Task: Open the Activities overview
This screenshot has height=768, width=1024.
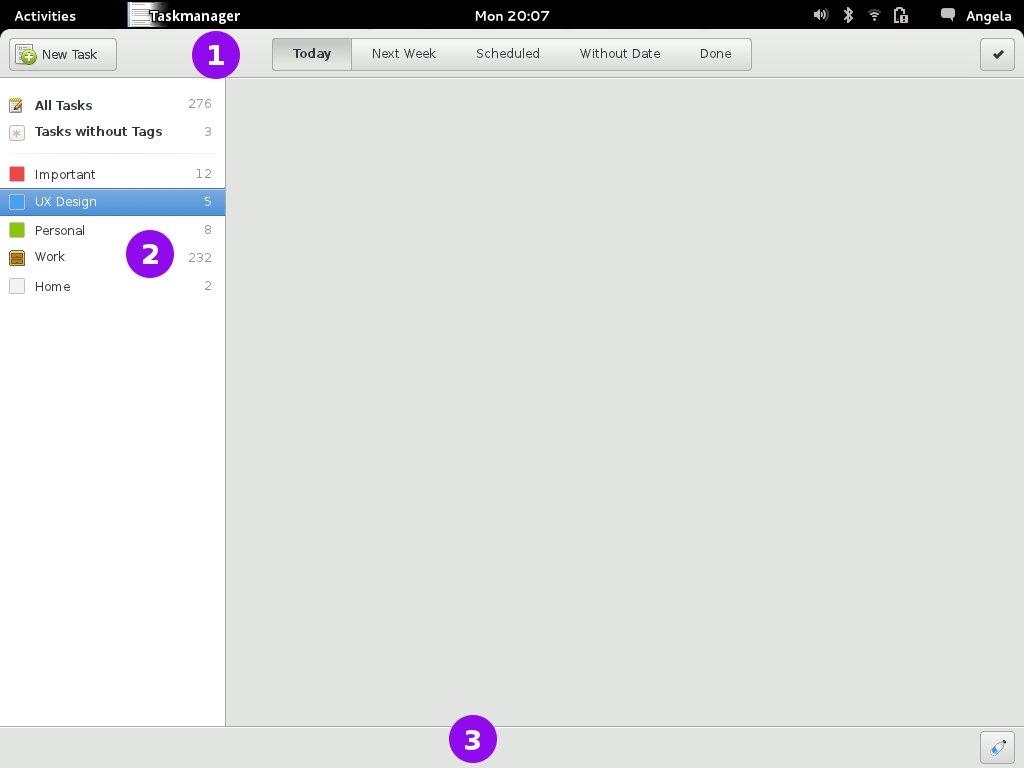Action: click(45, 15)
